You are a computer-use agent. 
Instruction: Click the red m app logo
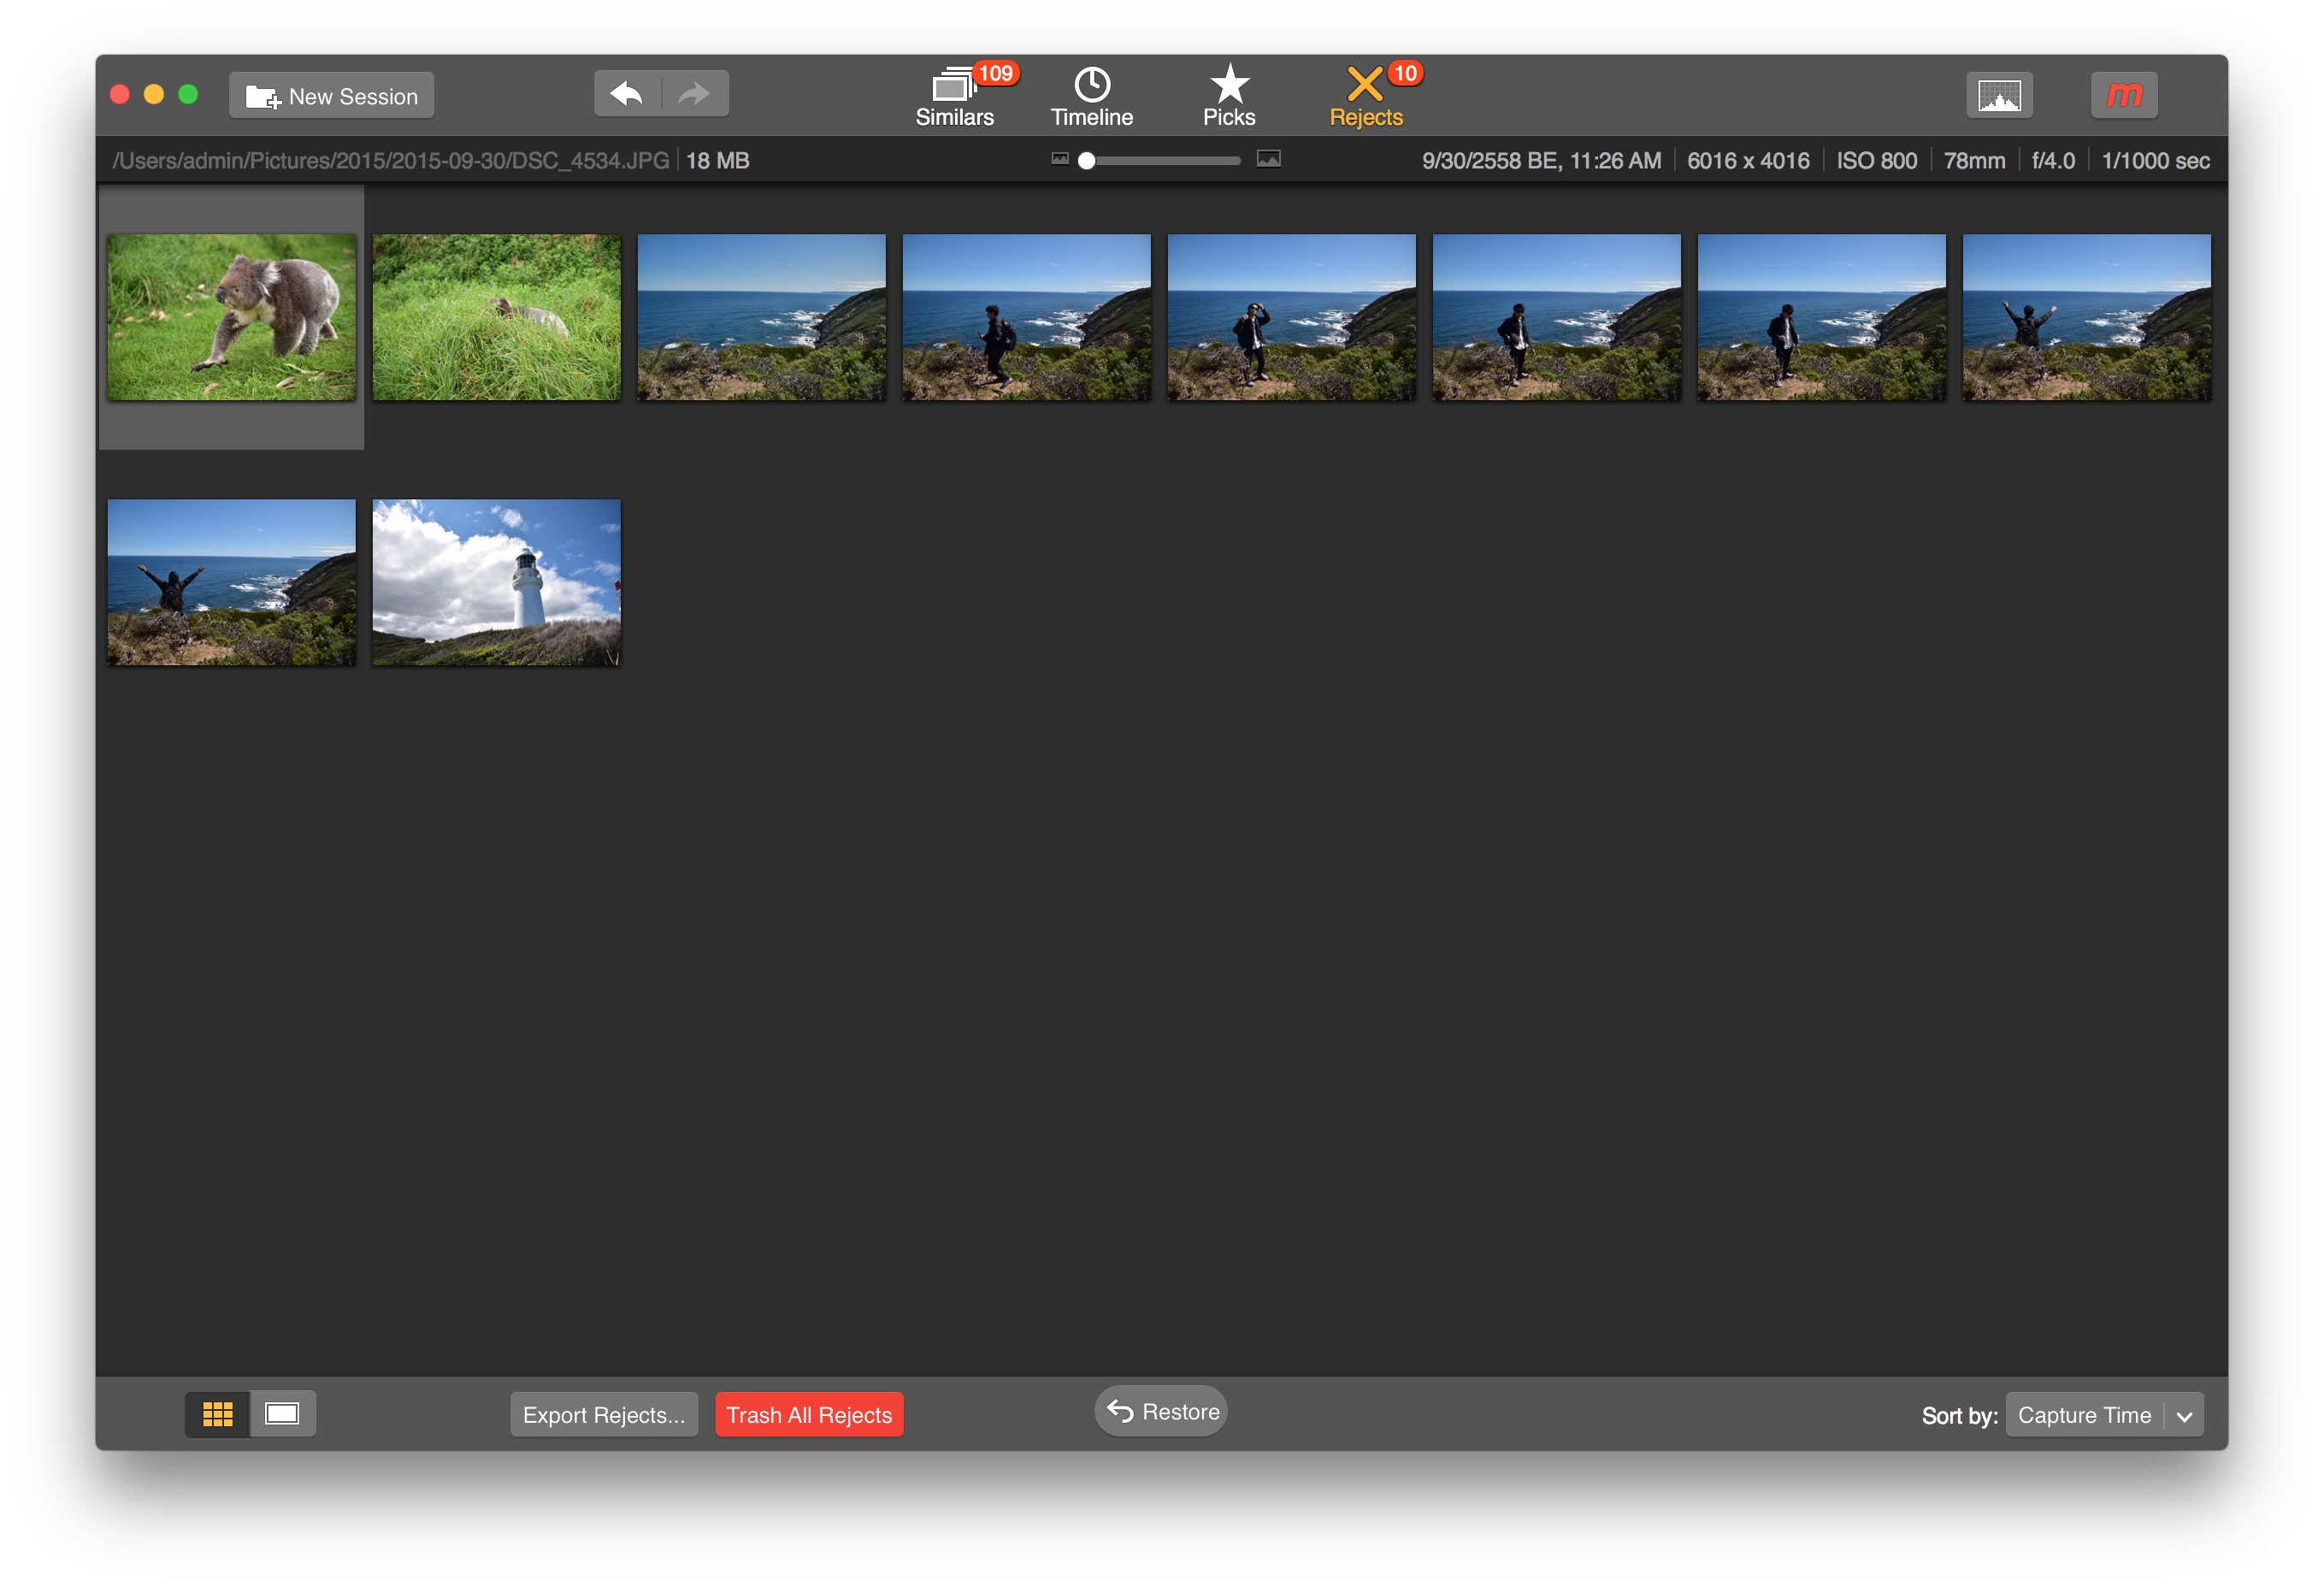[2123, 94]
